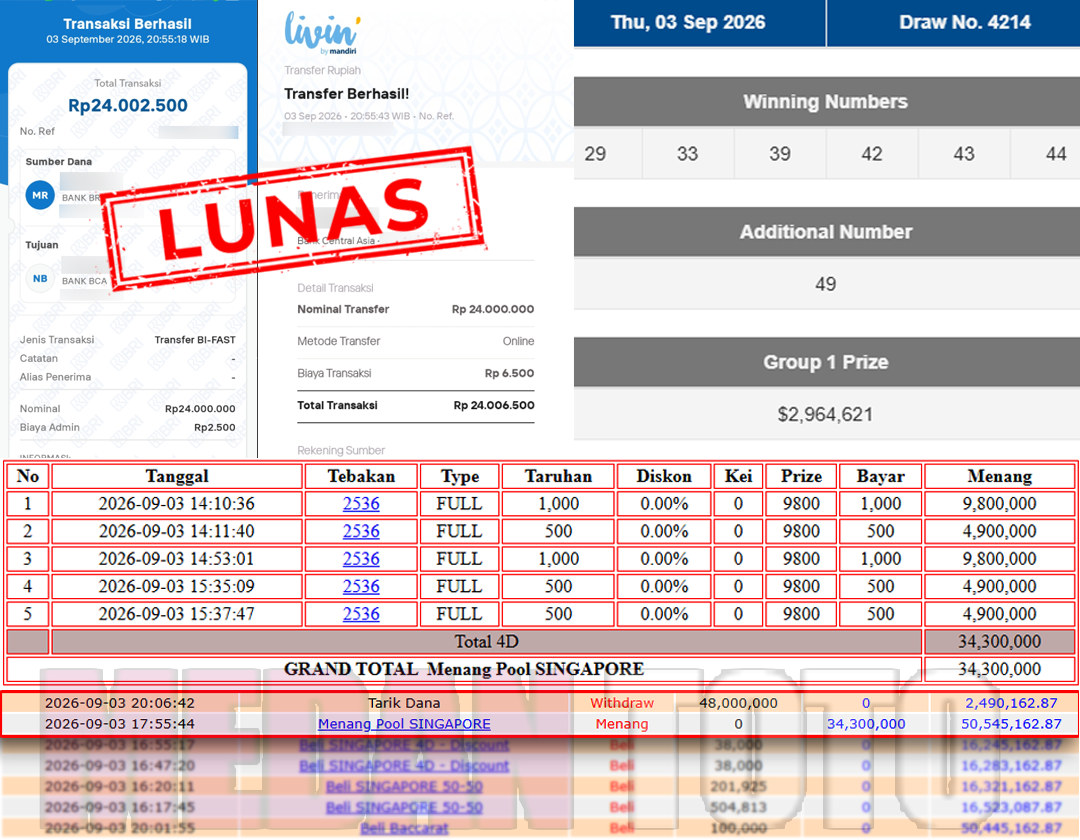Viewport: 1080px width, 840px height.
Task: Open Beli SINGAPORE 50-50 at 16:20:11
Action: [404, 786]
